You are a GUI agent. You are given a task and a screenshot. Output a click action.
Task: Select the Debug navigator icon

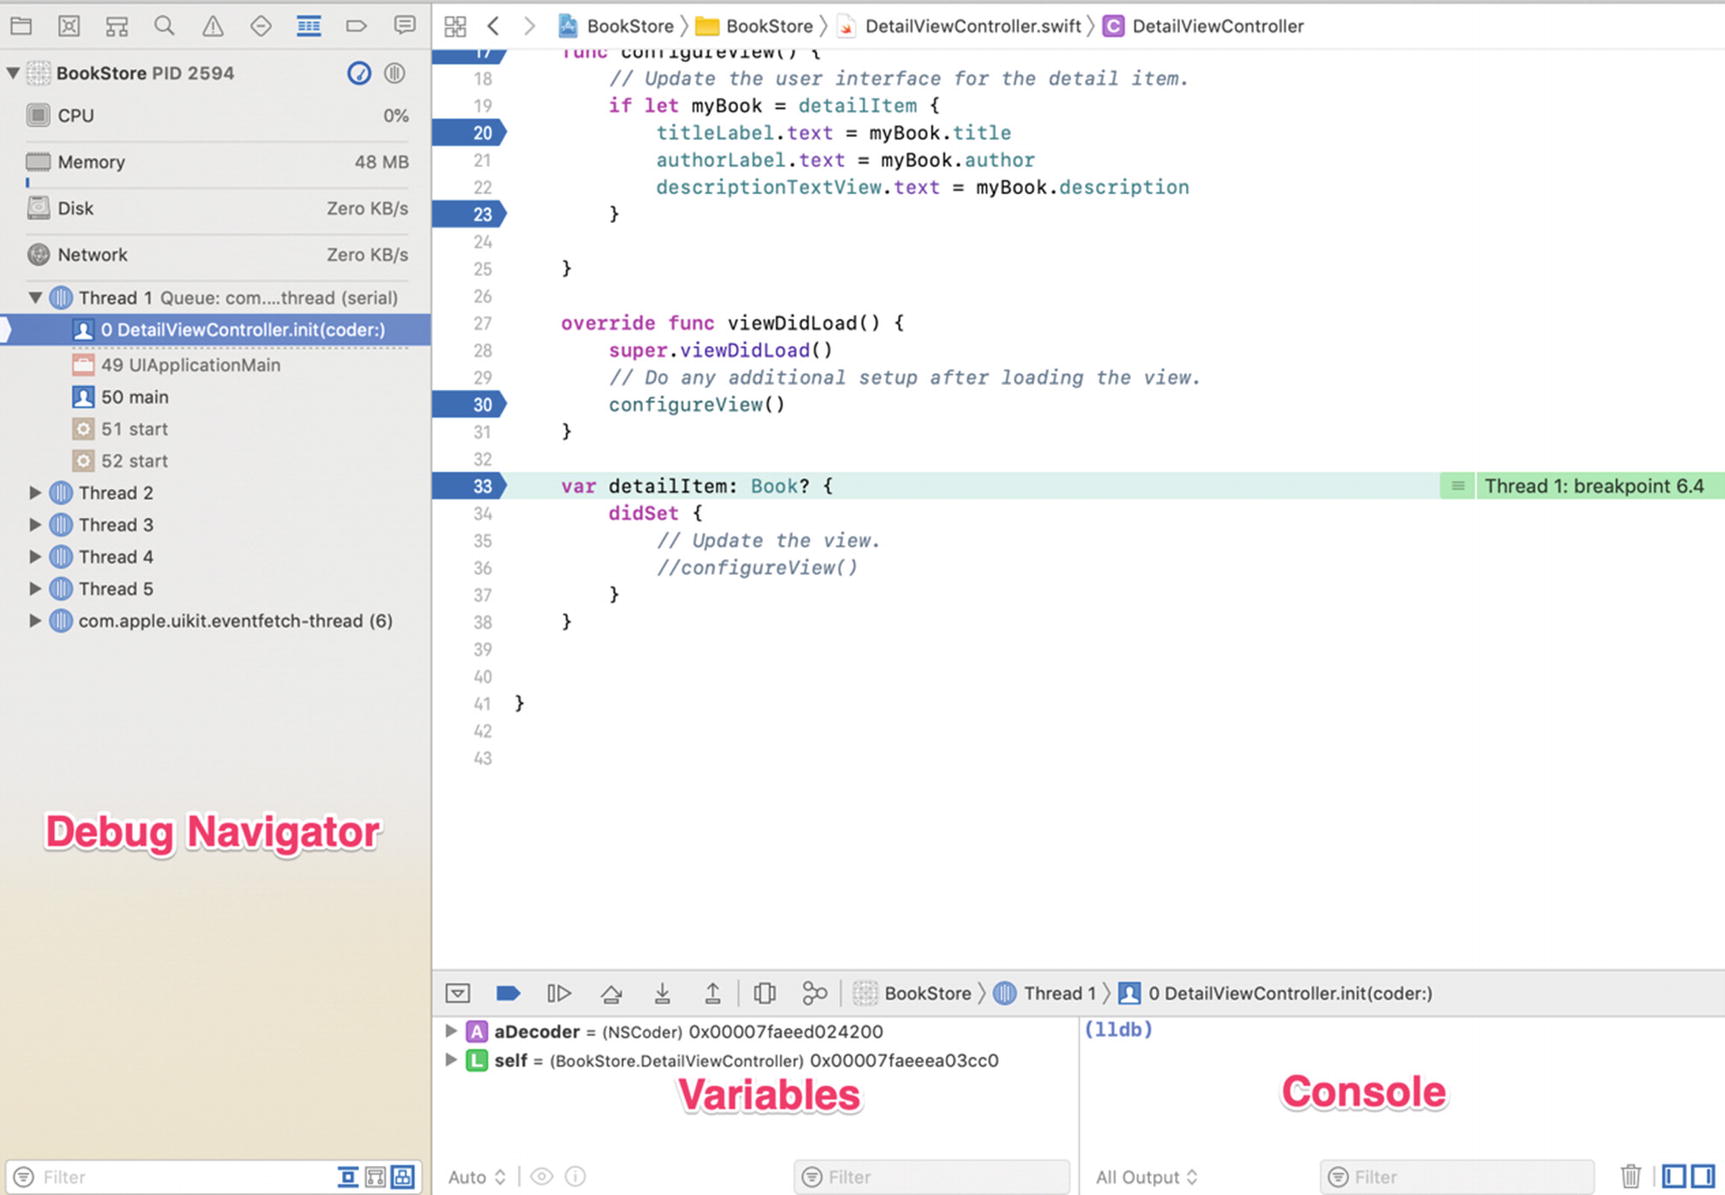(309, 26)
